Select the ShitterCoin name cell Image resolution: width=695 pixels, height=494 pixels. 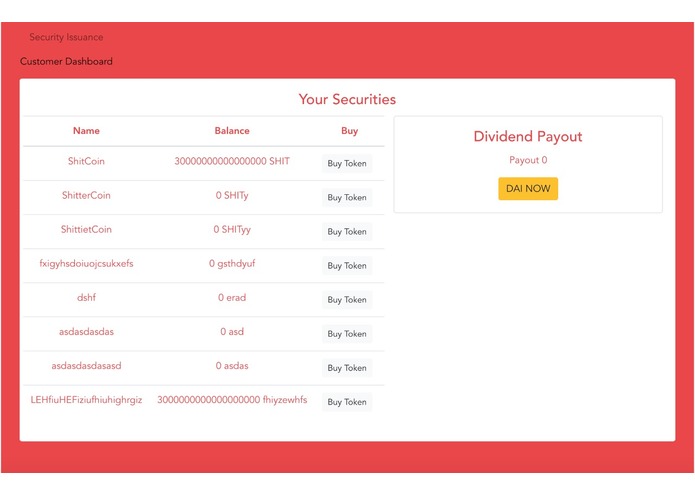click(x=86, y=195)
